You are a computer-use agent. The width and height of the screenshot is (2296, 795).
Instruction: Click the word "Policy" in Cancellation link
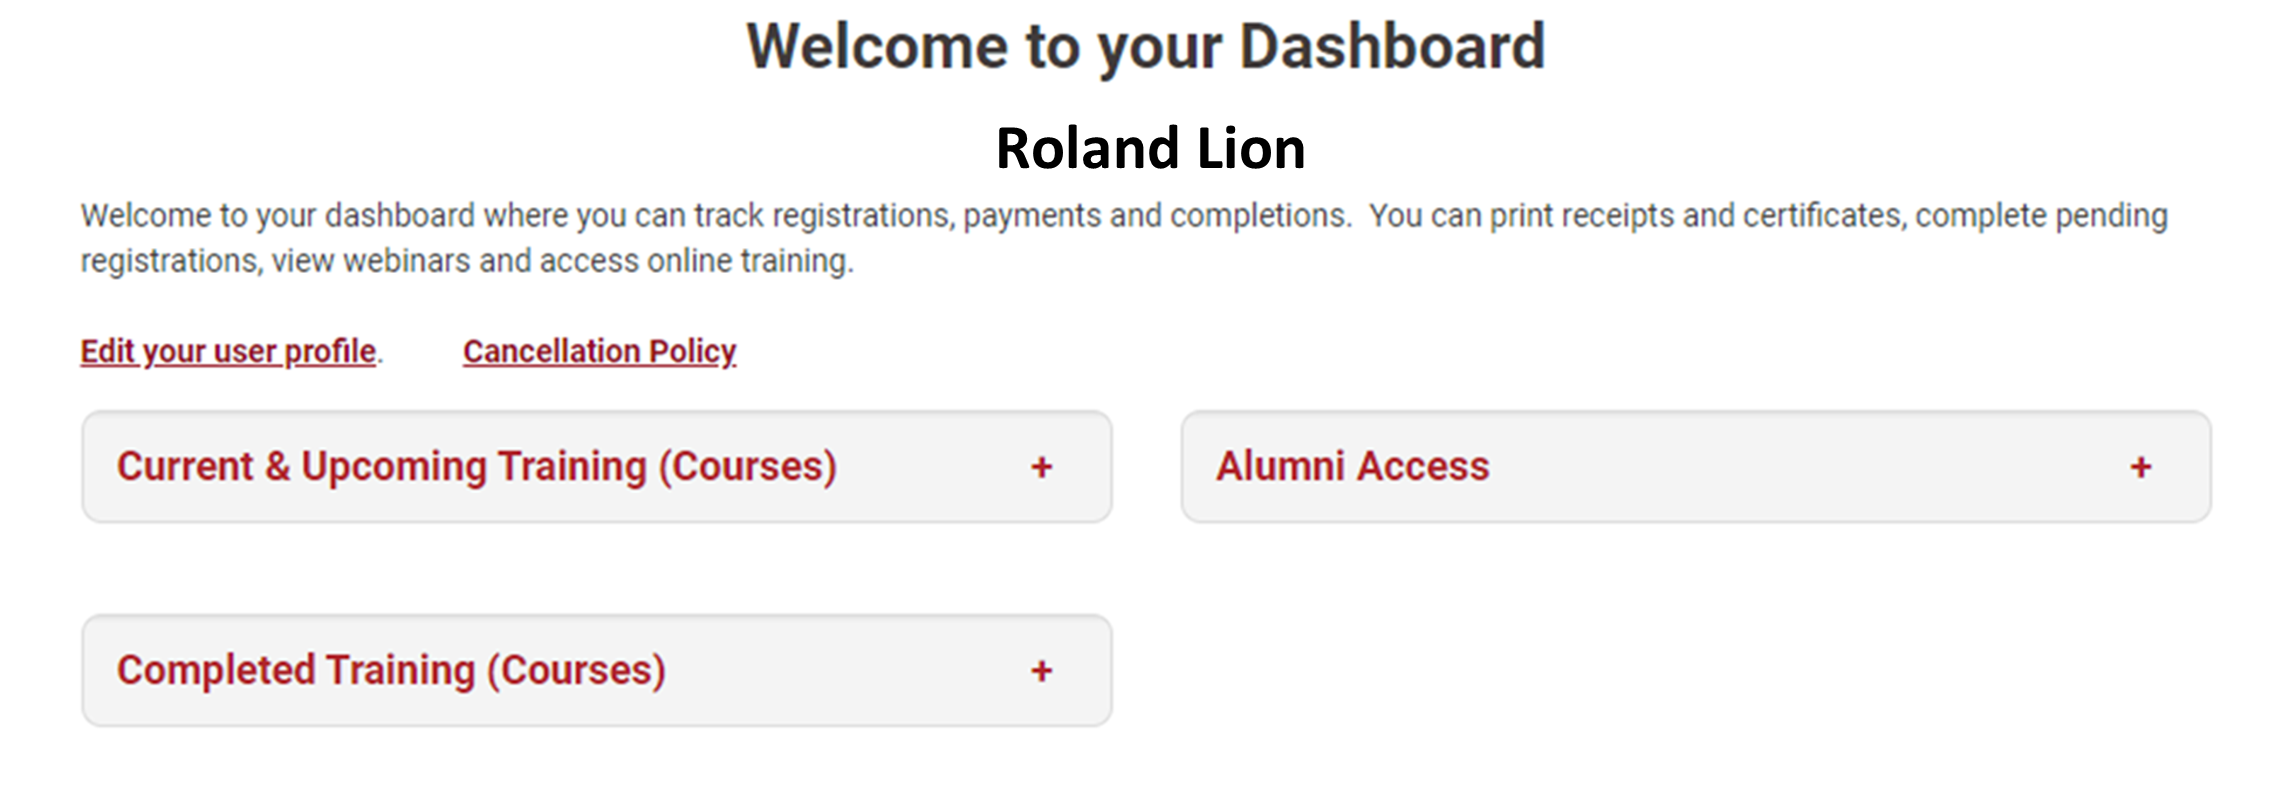(692, 352)
